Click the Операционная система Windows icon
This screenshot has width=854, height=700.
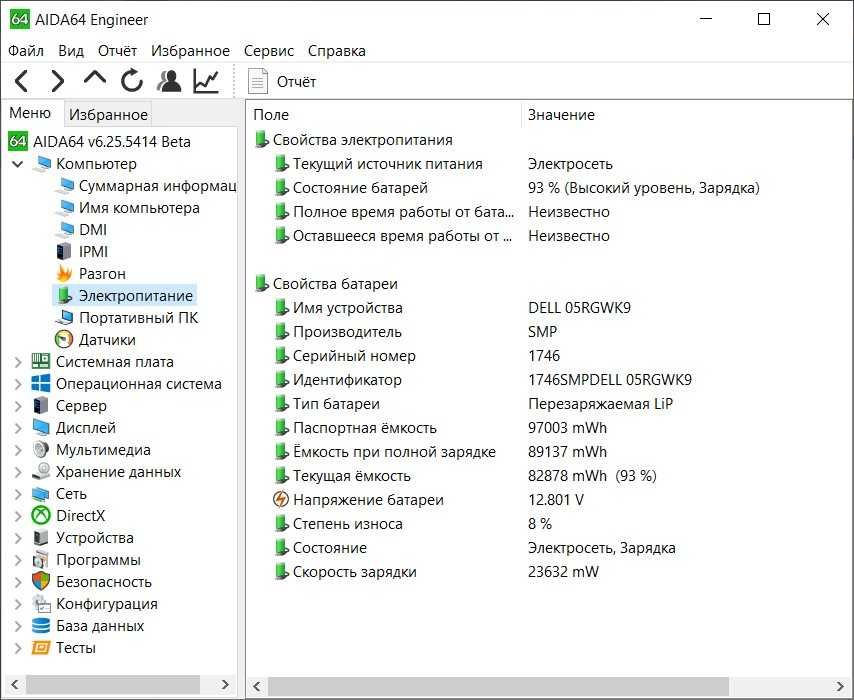pos(41,384)
